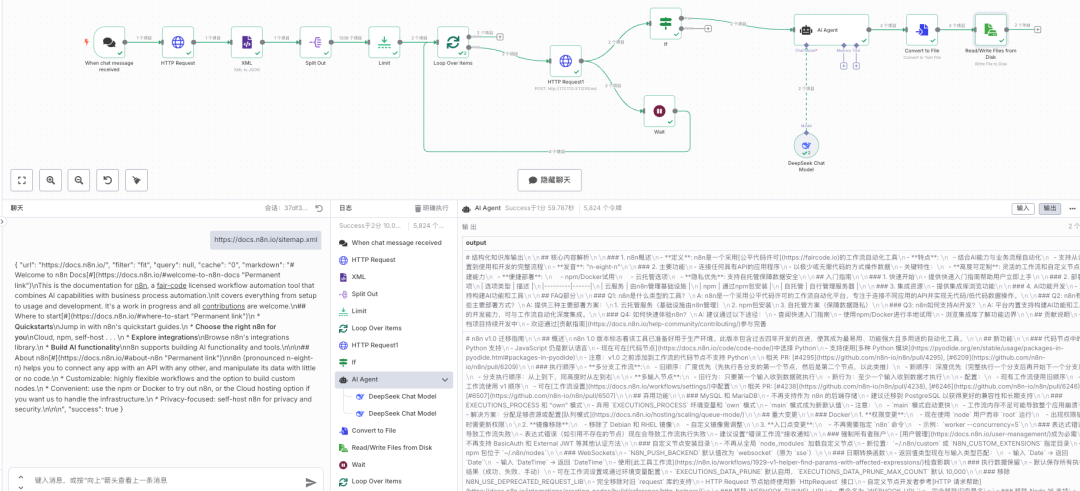Select the Split Out node

315,42
